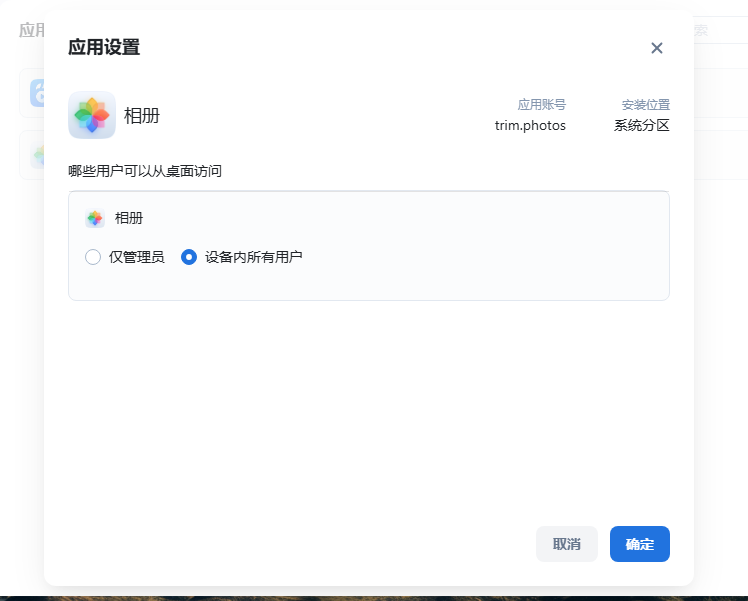Close the 应用设置 dialog with X

[656, 48]
